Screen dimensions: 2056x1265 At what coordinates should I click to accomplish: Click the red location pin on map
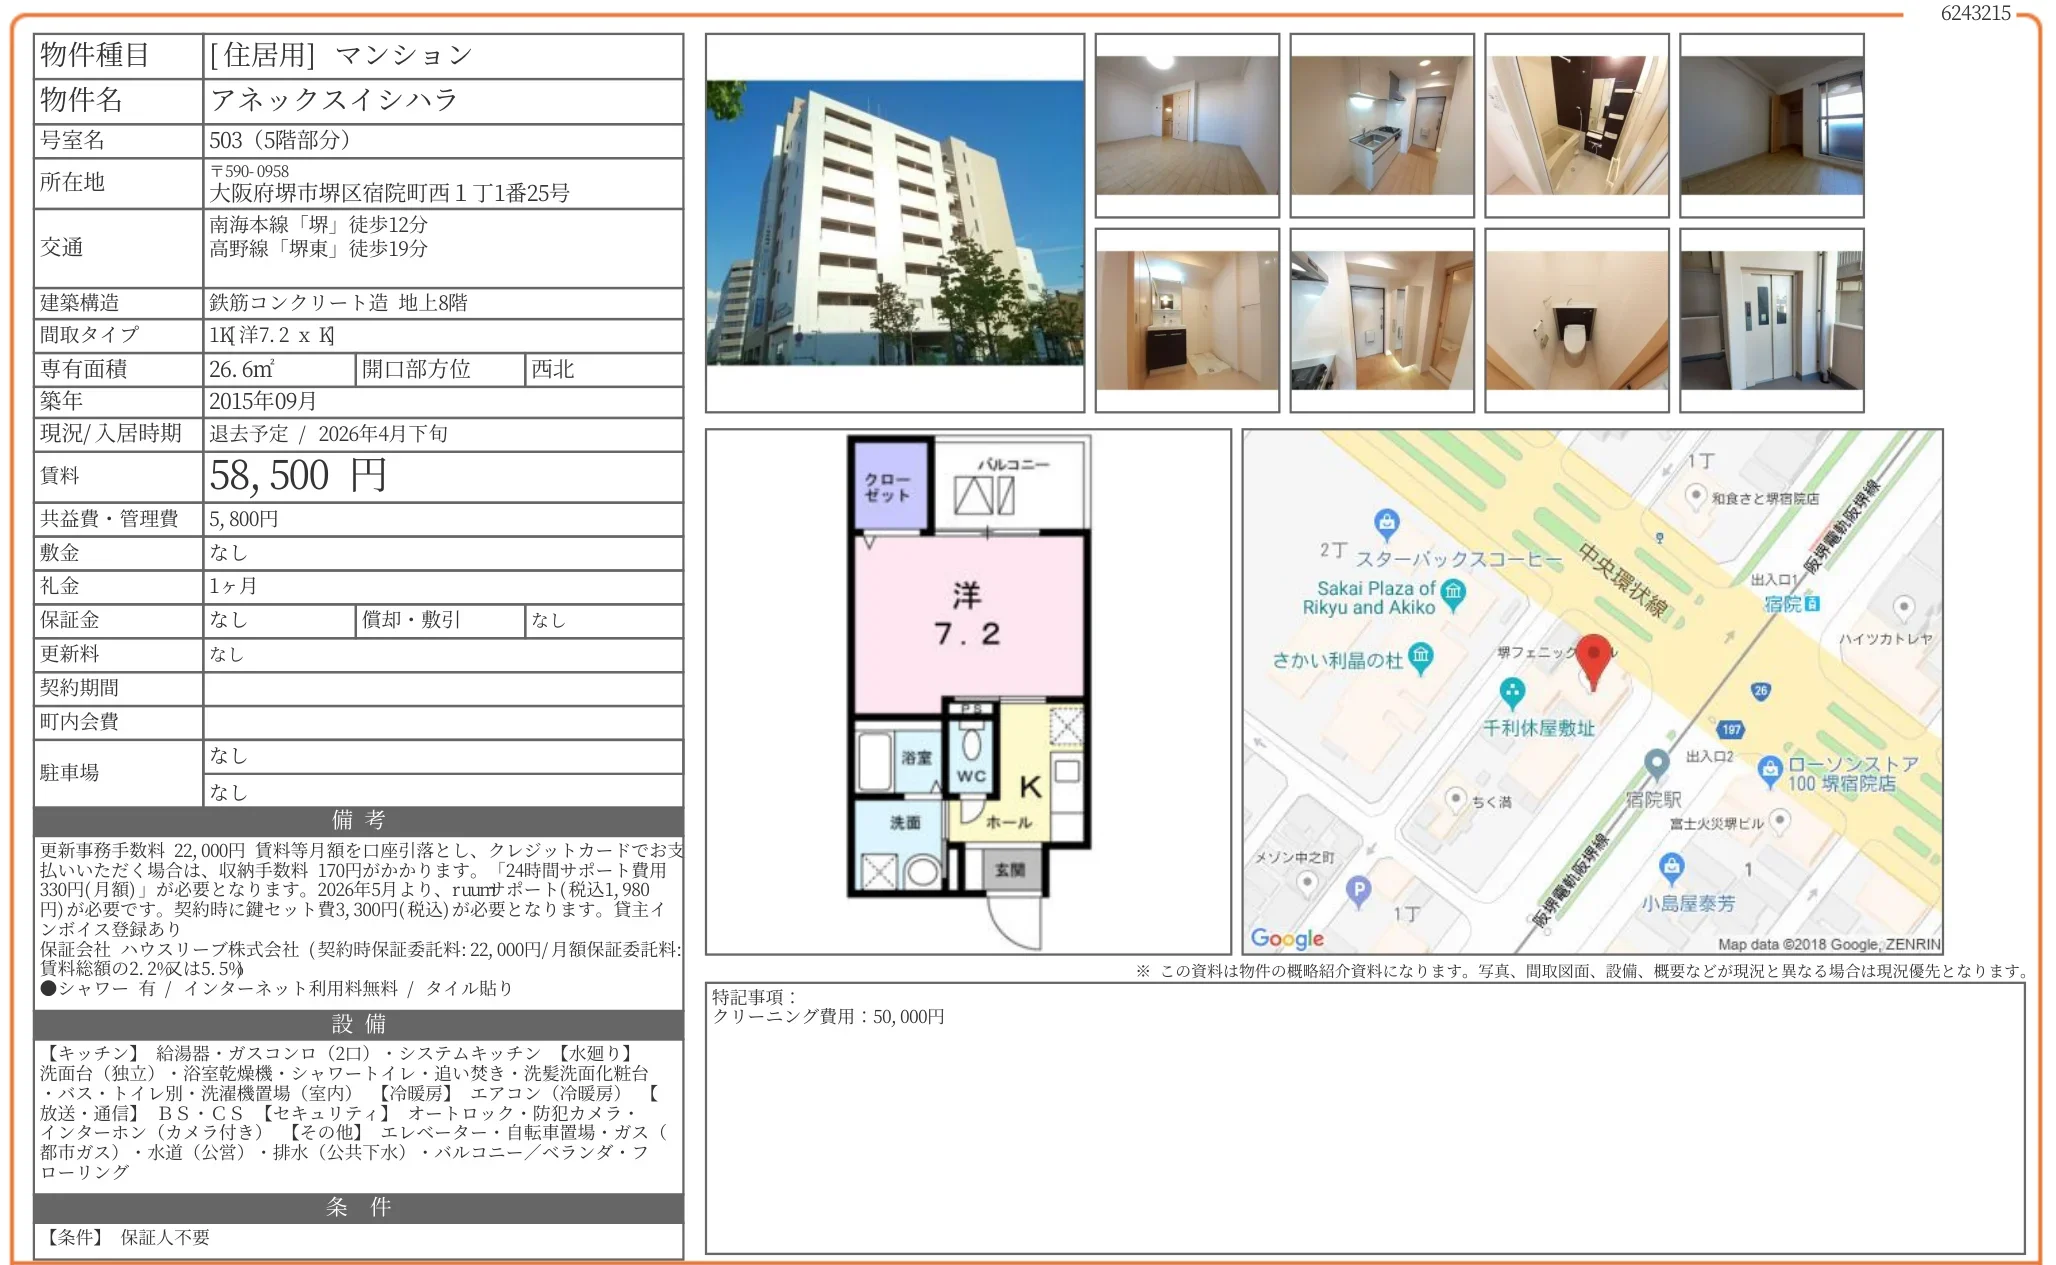[1593, 655]
